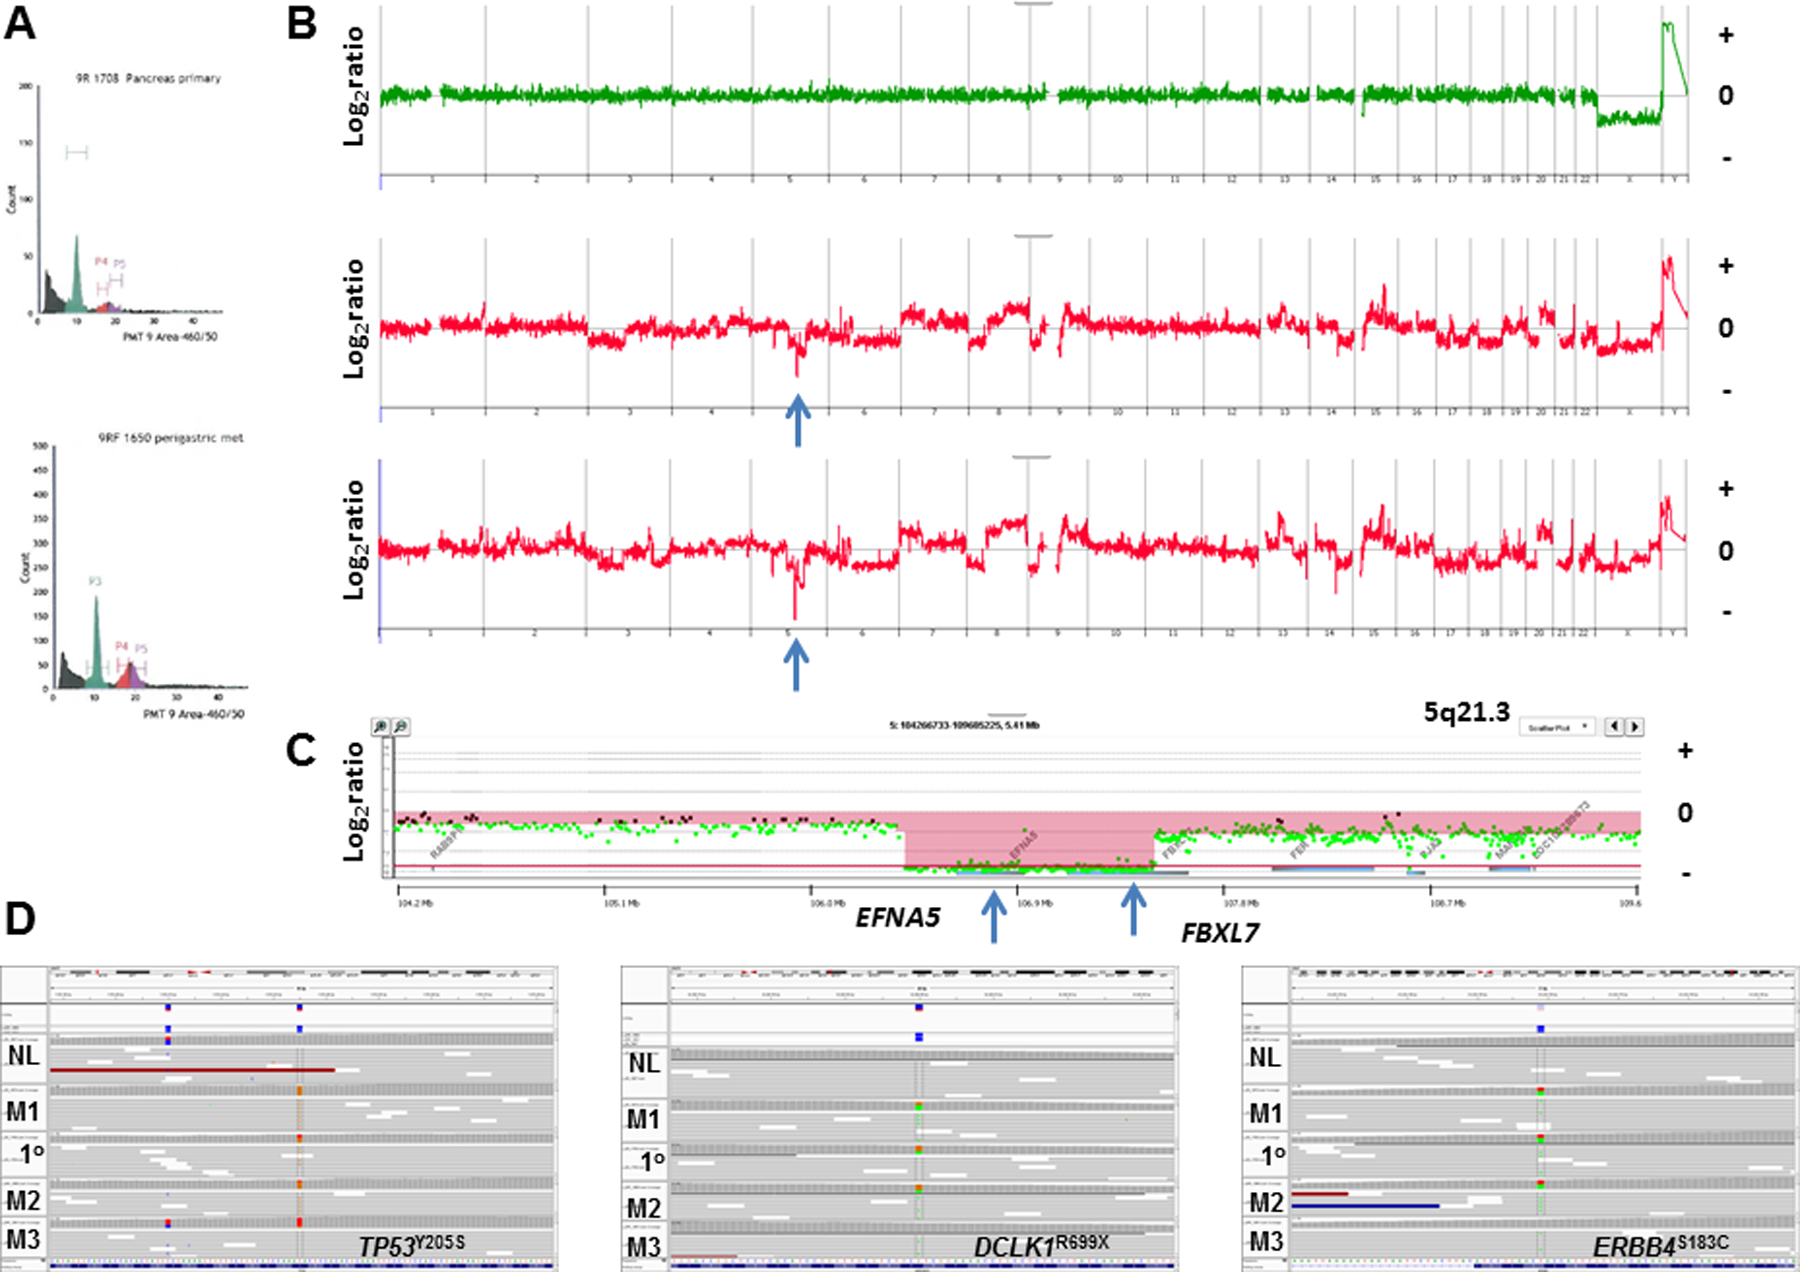1800x1272 pixels.
Task: Select the NL track label in TP53 panel
Action: [23, 1055]
